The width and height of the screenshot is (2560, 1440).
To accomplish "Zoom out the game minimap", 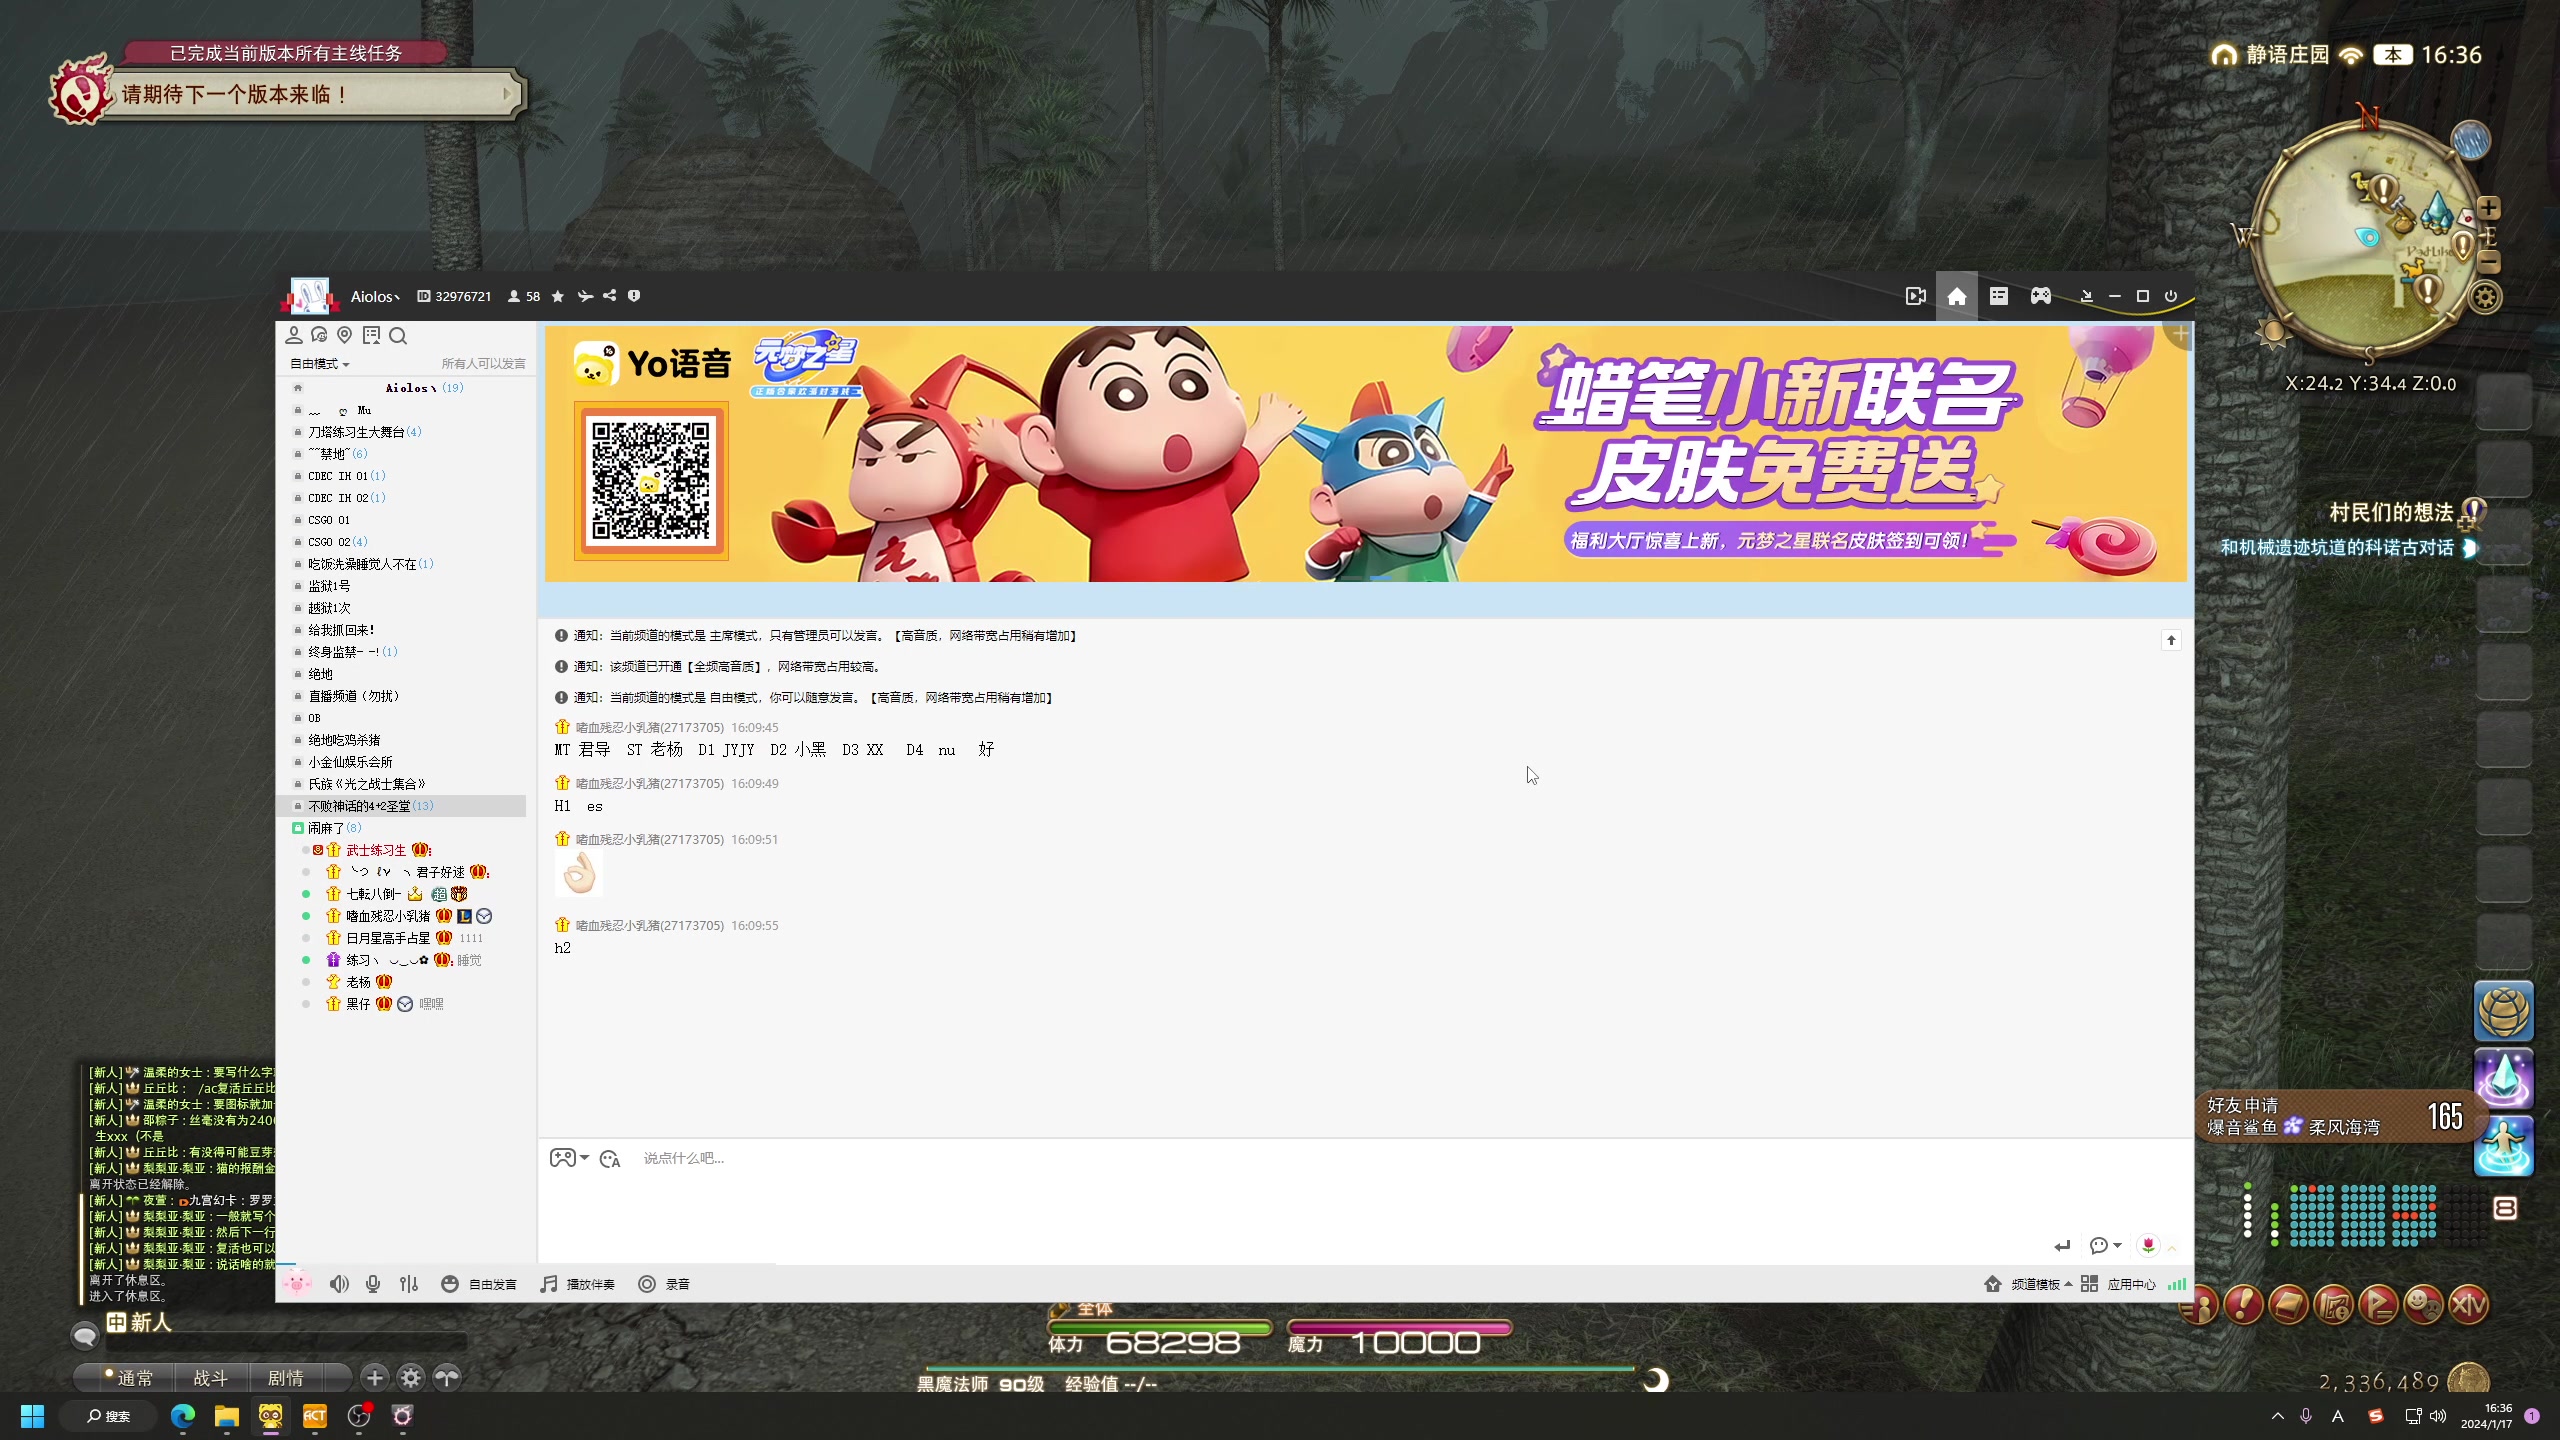I will coord(2489,262).
